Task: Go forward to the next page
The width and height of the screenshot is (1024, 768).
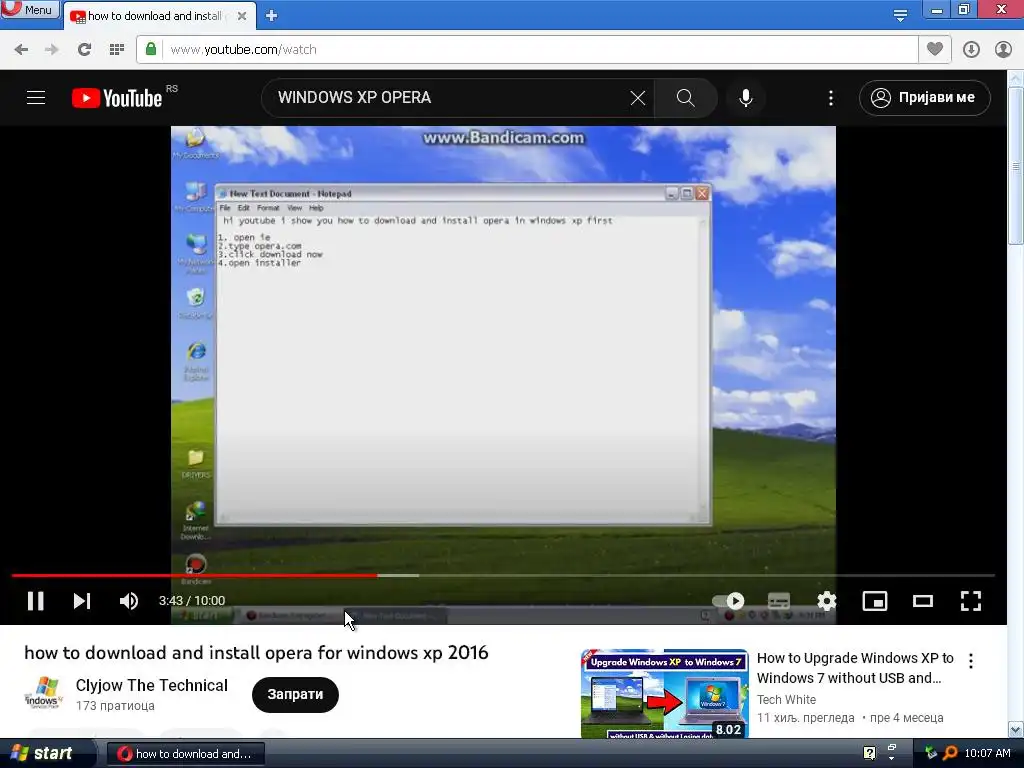Action: (51, 50)
